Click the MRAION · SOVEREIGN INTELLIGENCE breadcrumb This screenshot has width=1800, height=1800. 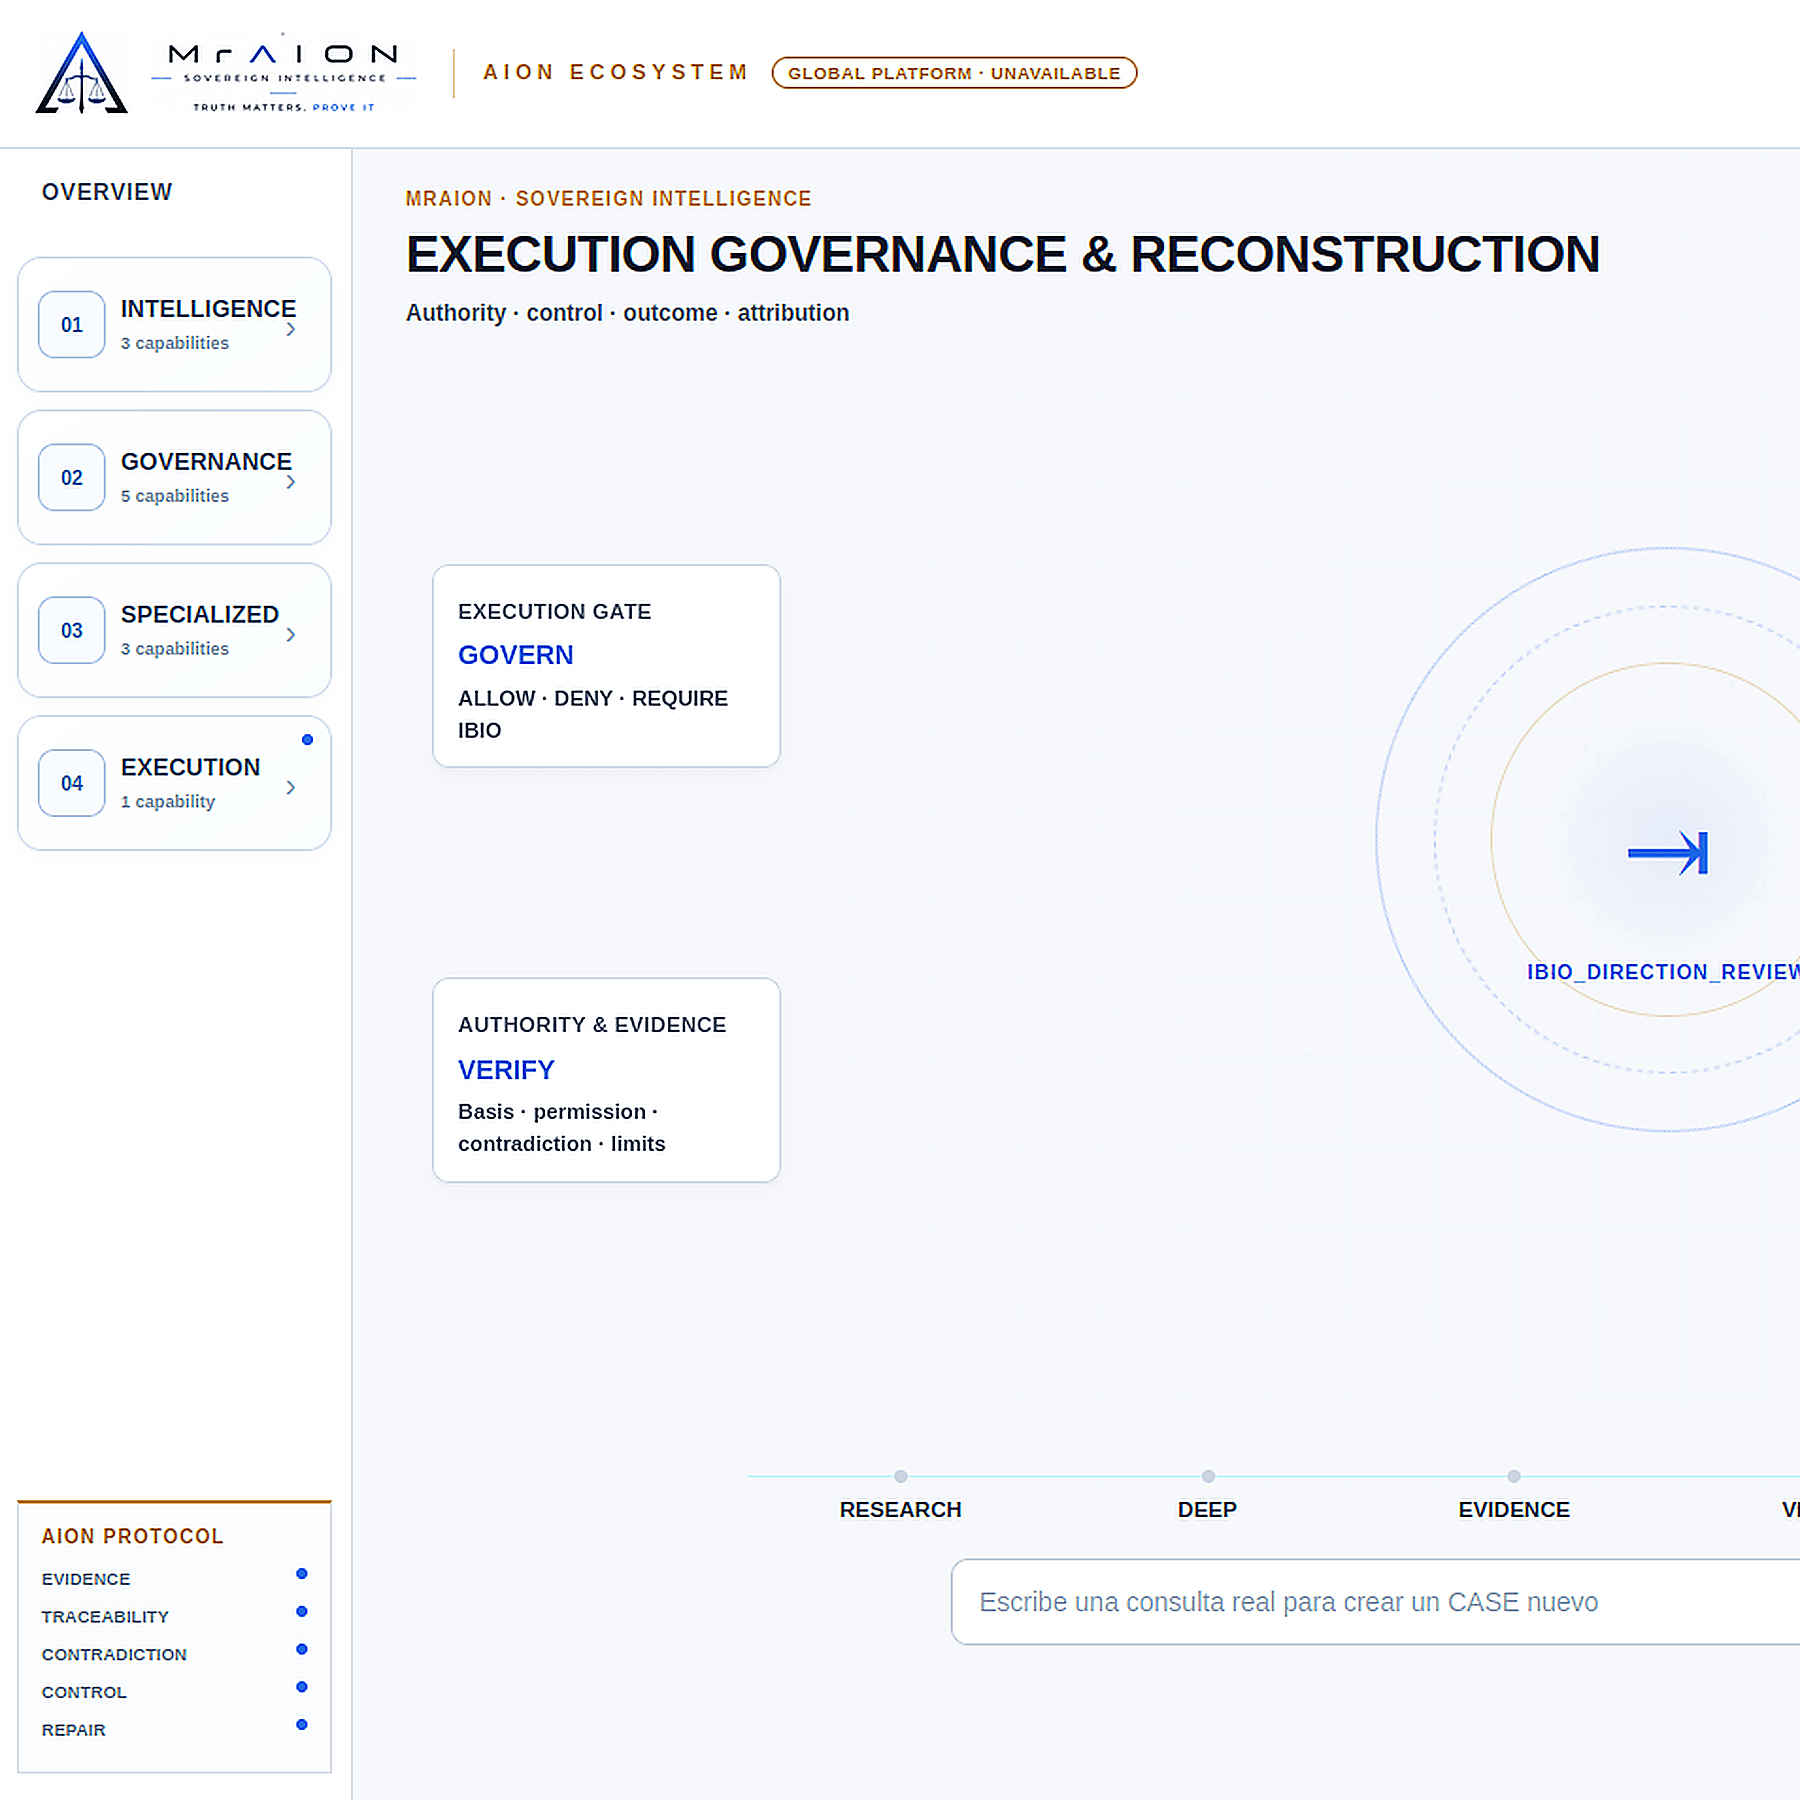point(608,199)
